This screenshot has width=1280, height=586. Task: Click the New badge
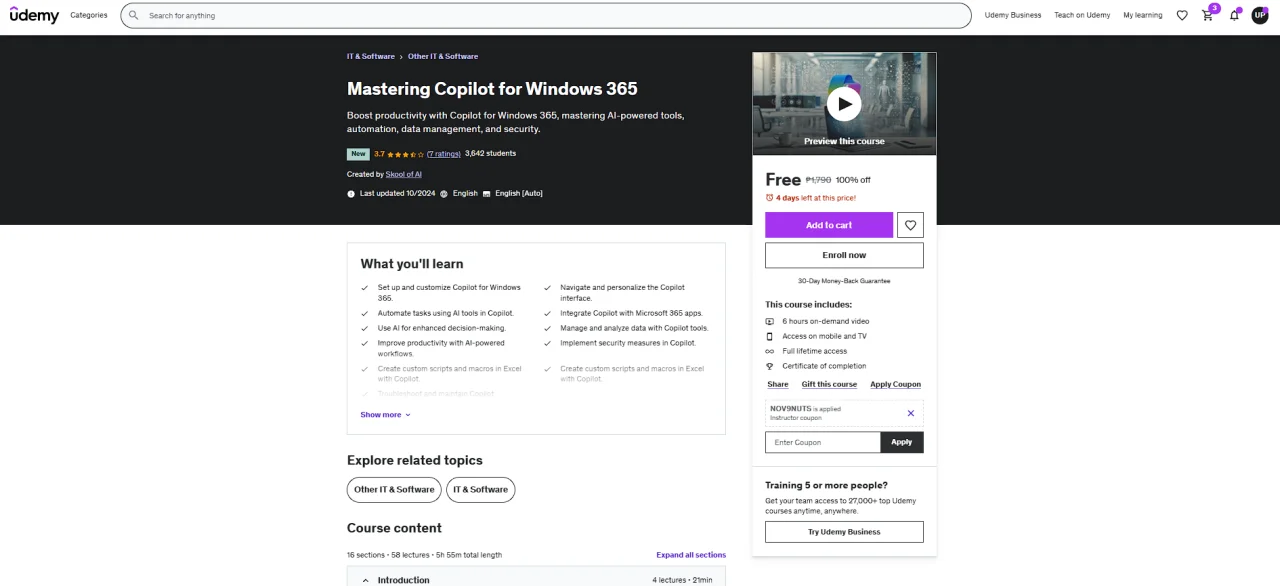coord(358,154)
